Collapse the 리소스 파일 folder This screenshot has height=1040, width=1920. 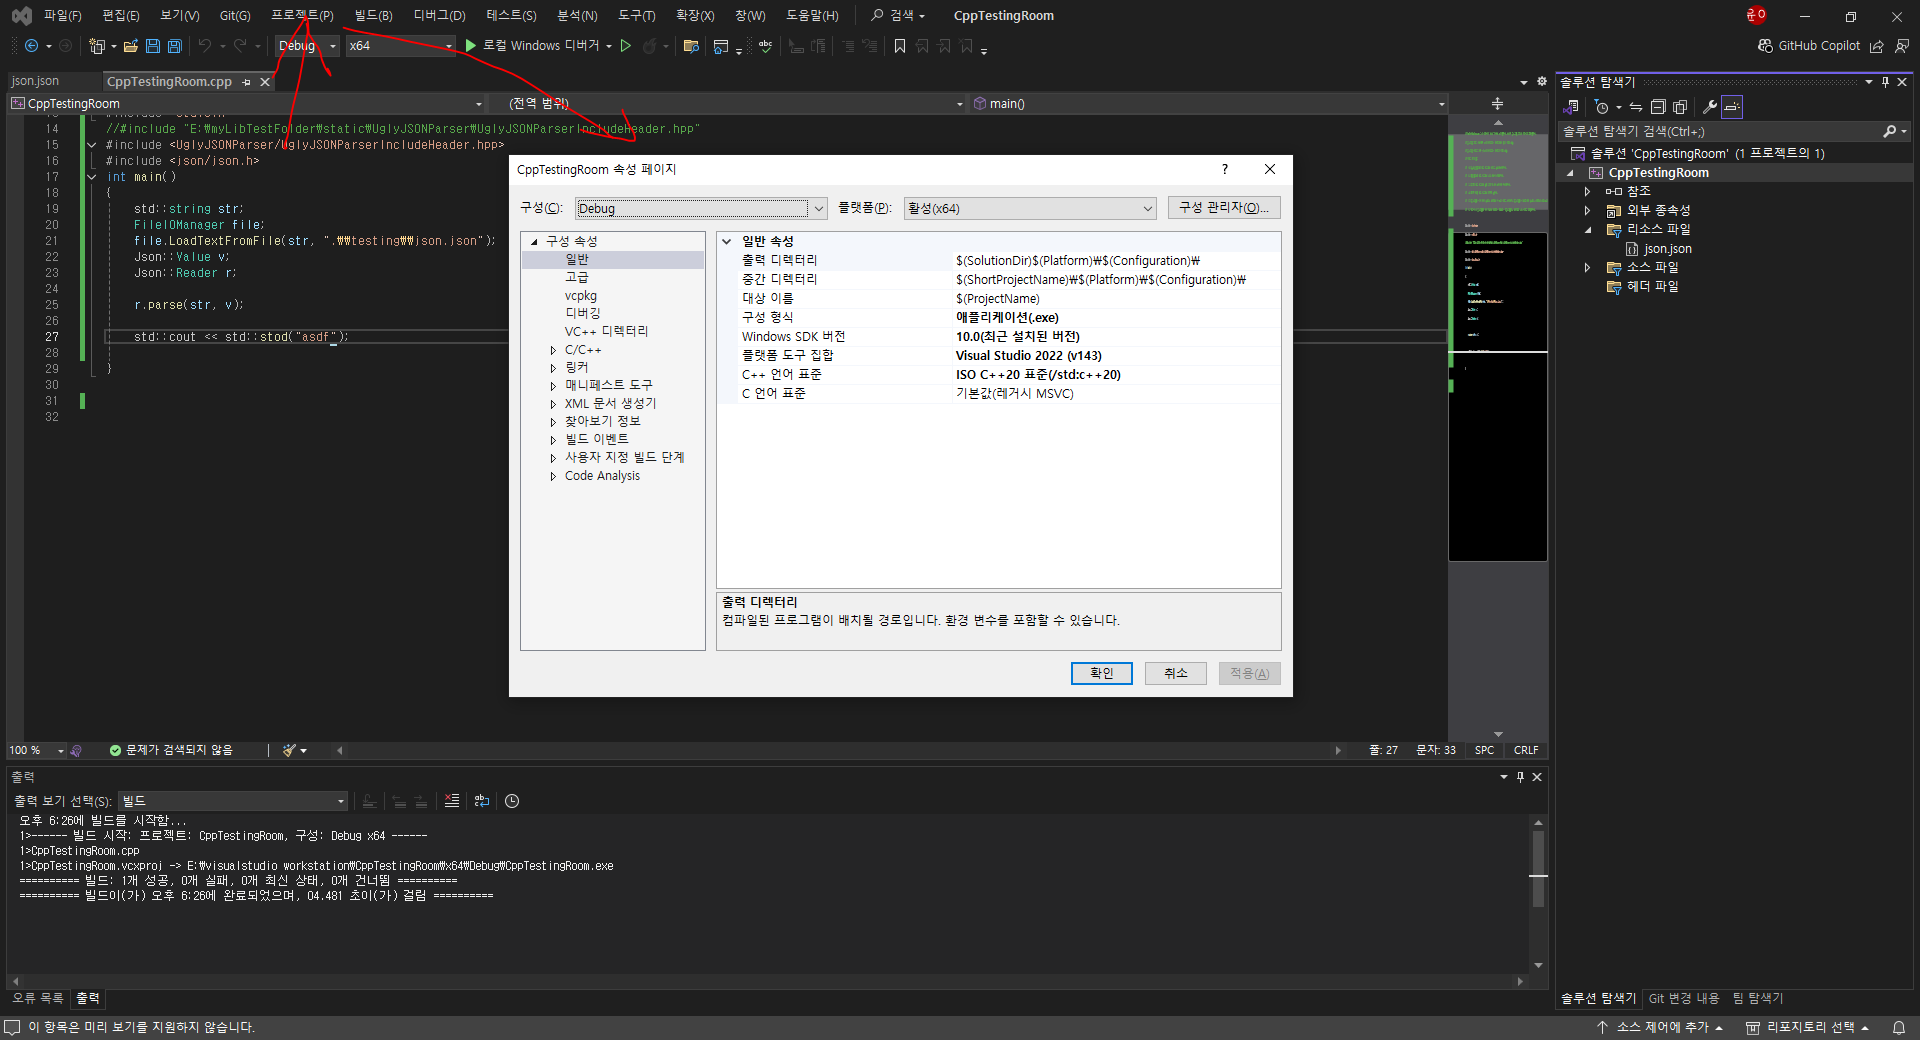(1587, 230)
